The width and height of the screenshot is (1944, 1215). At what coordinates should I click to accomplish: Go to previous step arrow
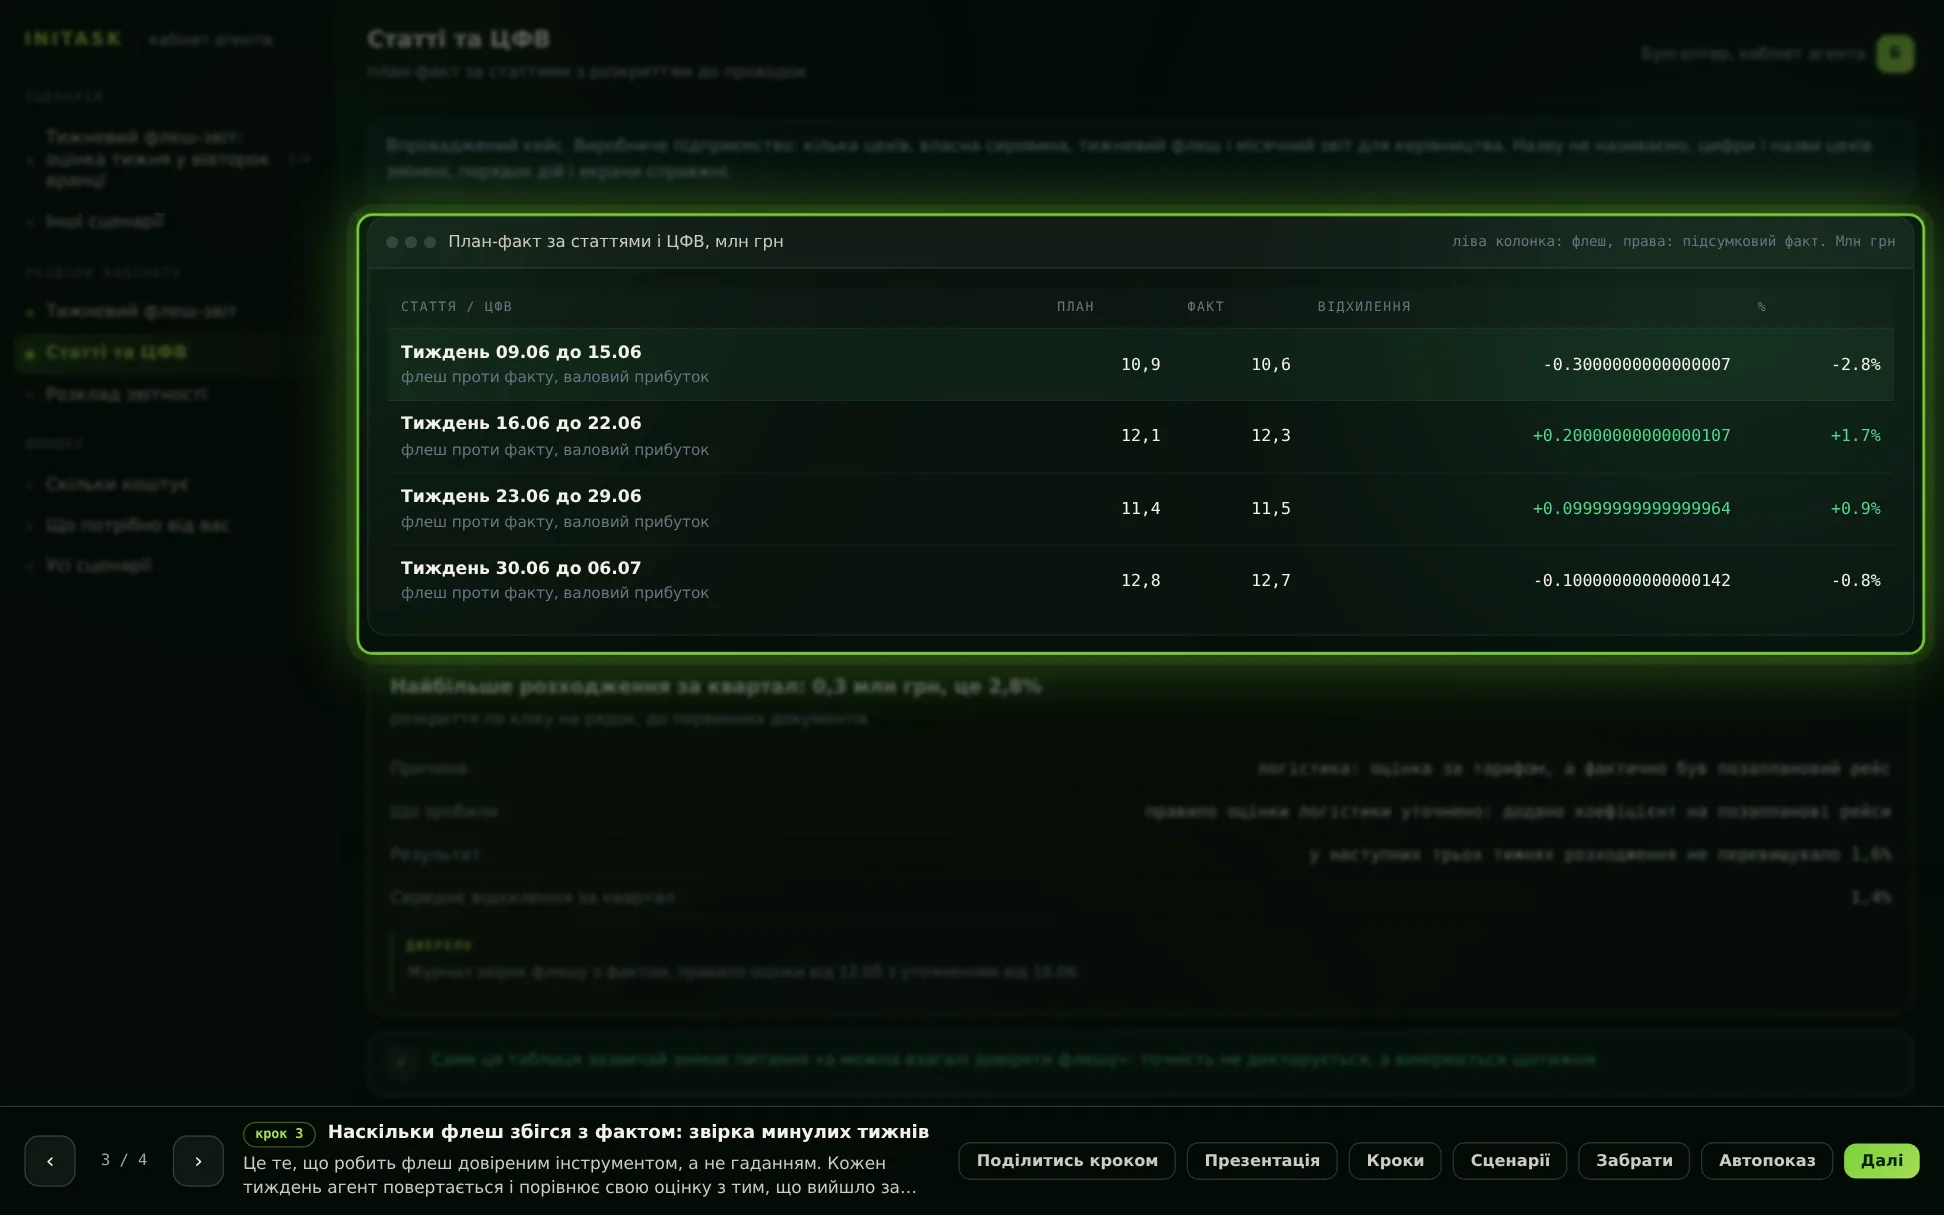click(x=50, y=1161)
